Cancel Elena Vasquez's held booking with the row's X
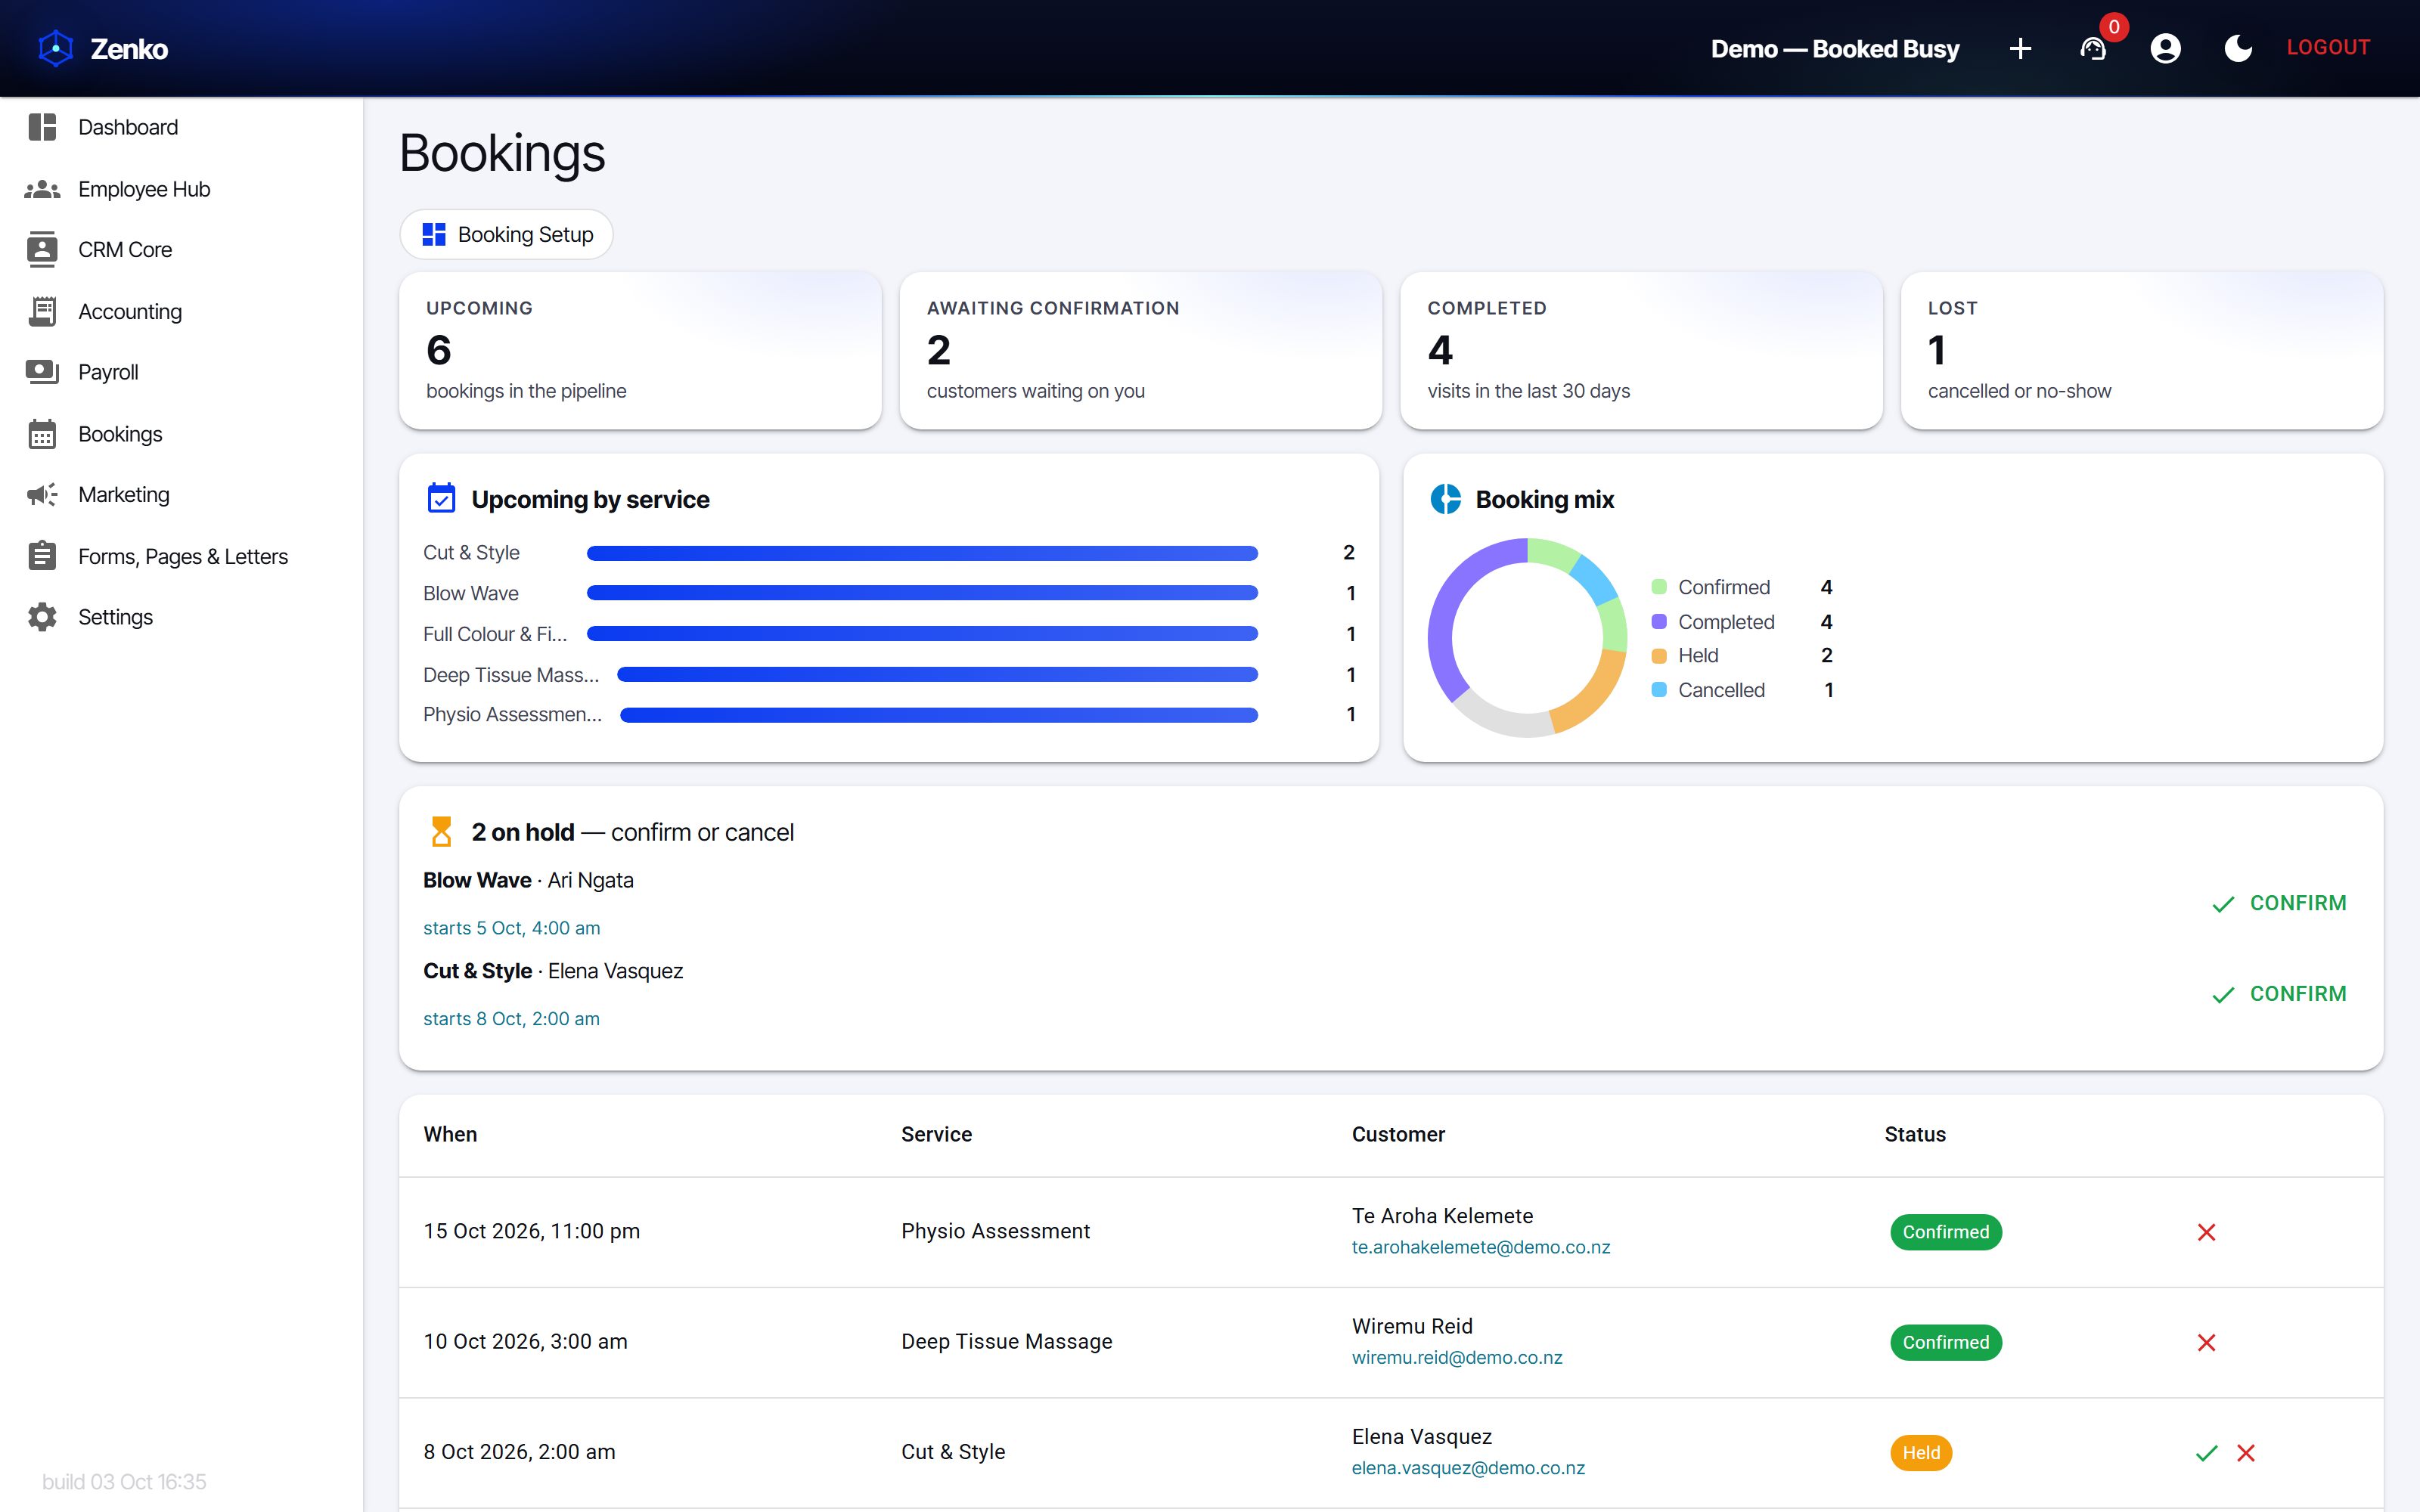2420x1512 pixels. [2246, 1453]
